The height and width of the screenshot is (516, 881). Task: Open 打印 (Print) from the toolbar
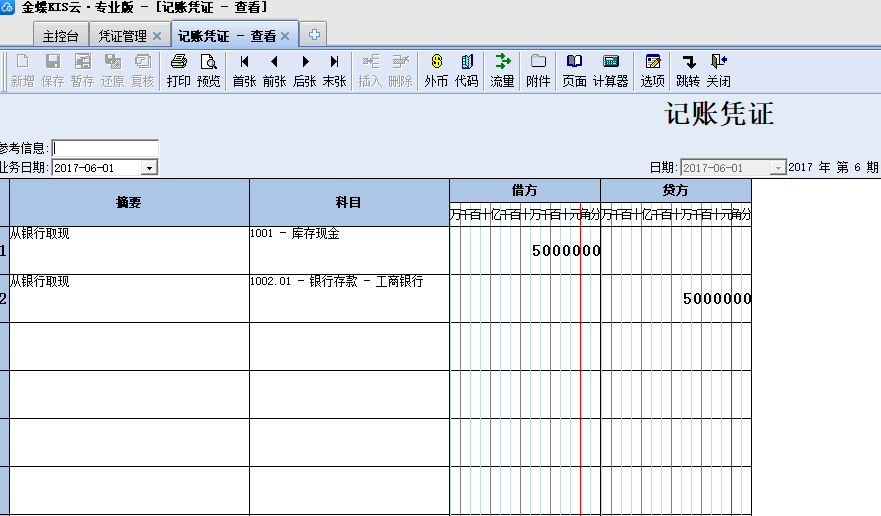[x=179, y=70]
